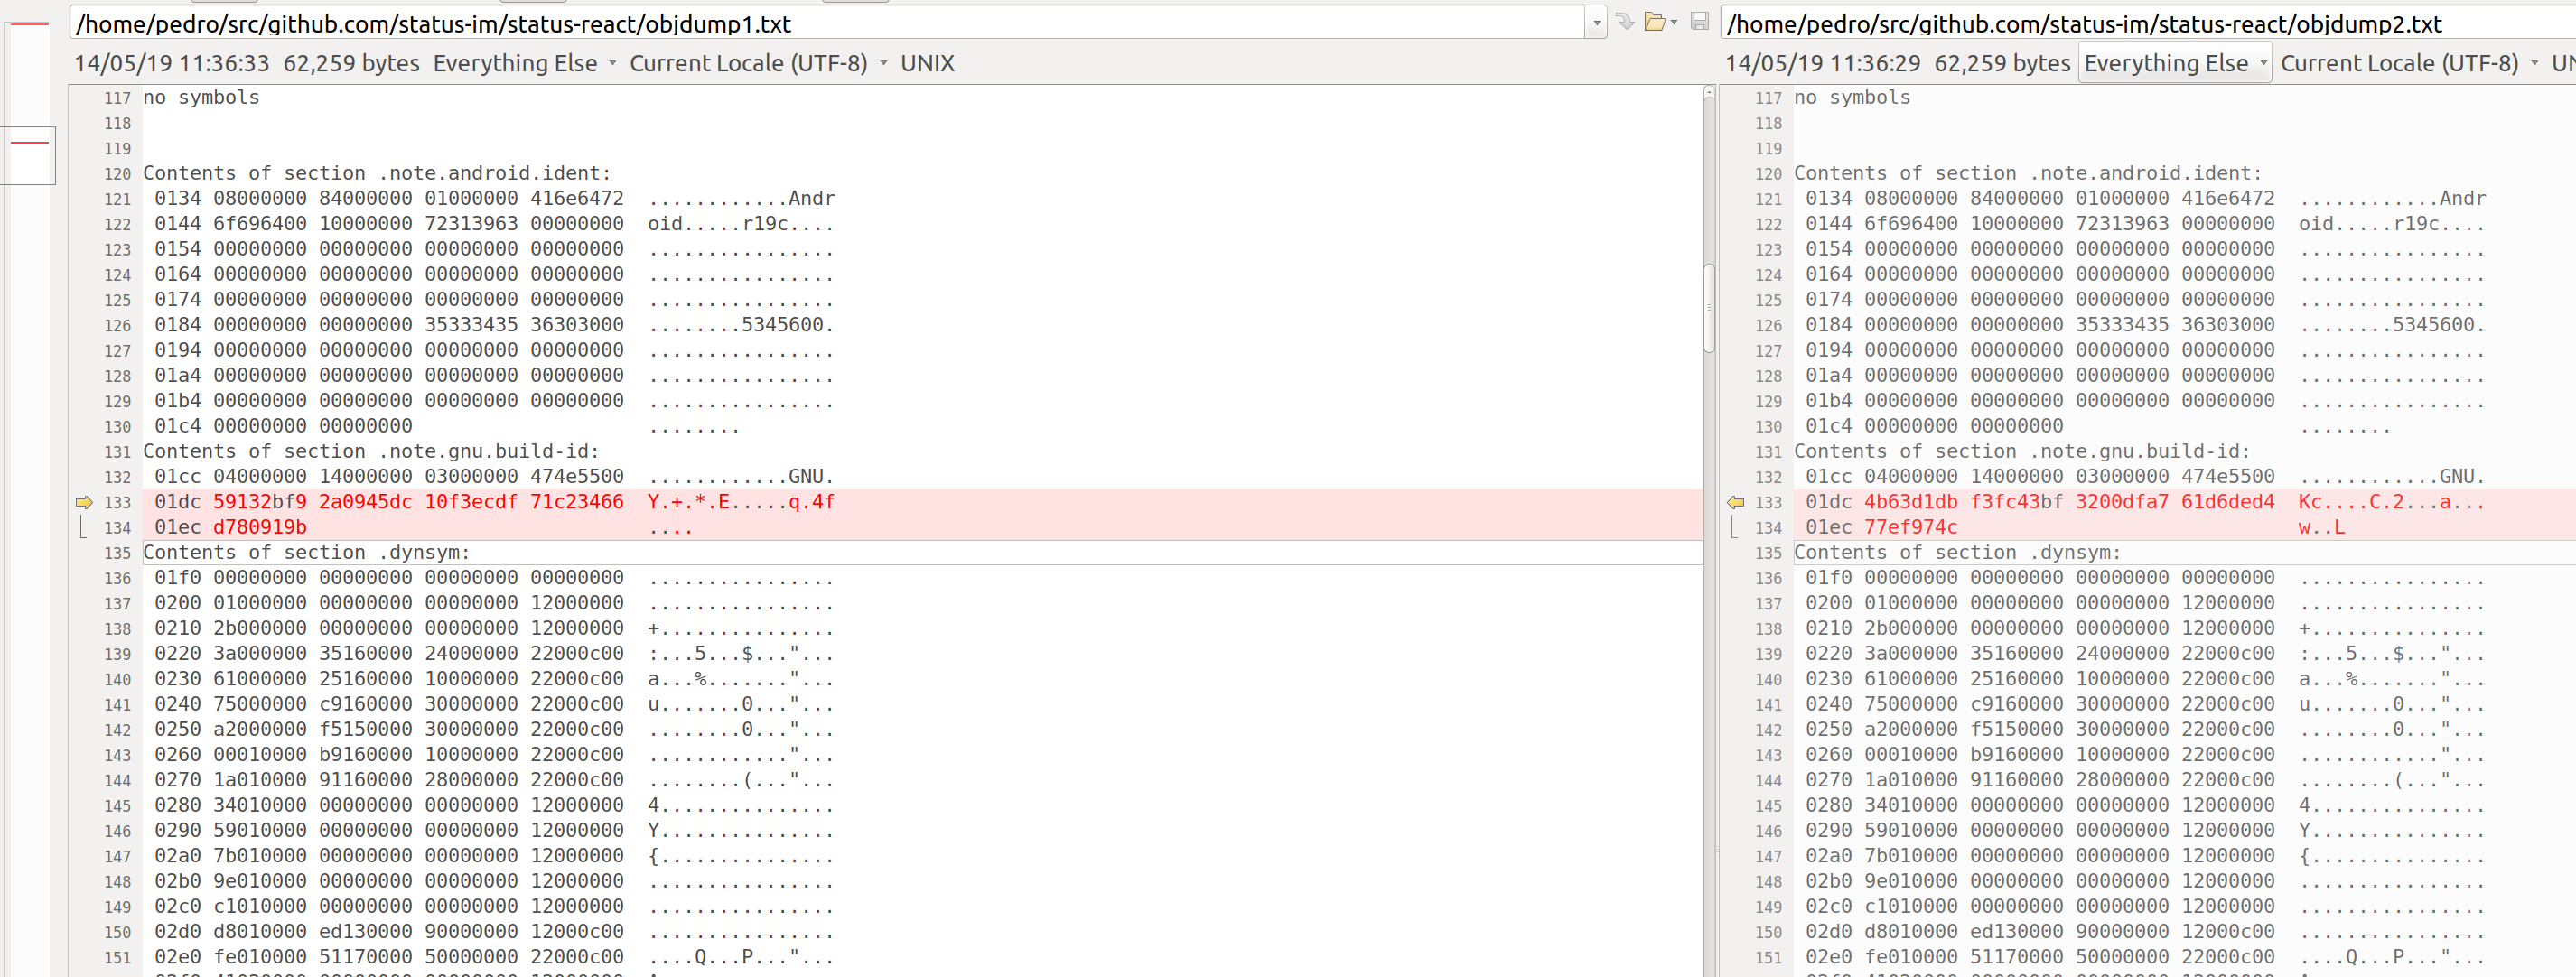Viewport: 2576px width, 977px height.
Task: Click left pane size text '62,259 bytes'
Action: (352, 63)
